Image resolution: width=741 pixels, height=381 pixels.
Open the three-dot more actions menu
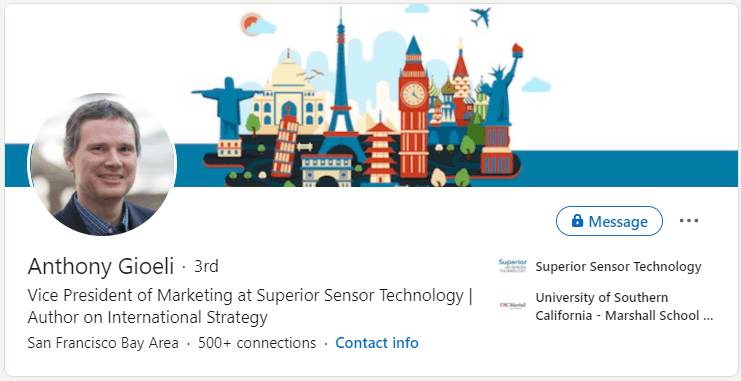coord(689,221)
